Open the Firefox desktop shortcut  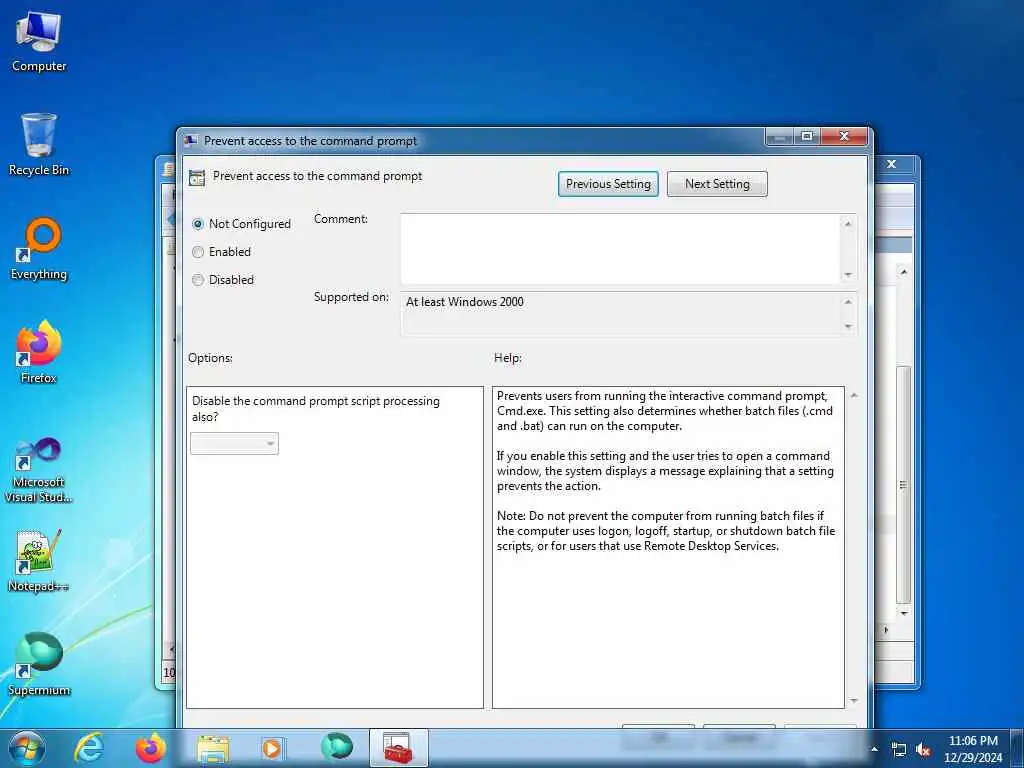(x=39, y=353)
